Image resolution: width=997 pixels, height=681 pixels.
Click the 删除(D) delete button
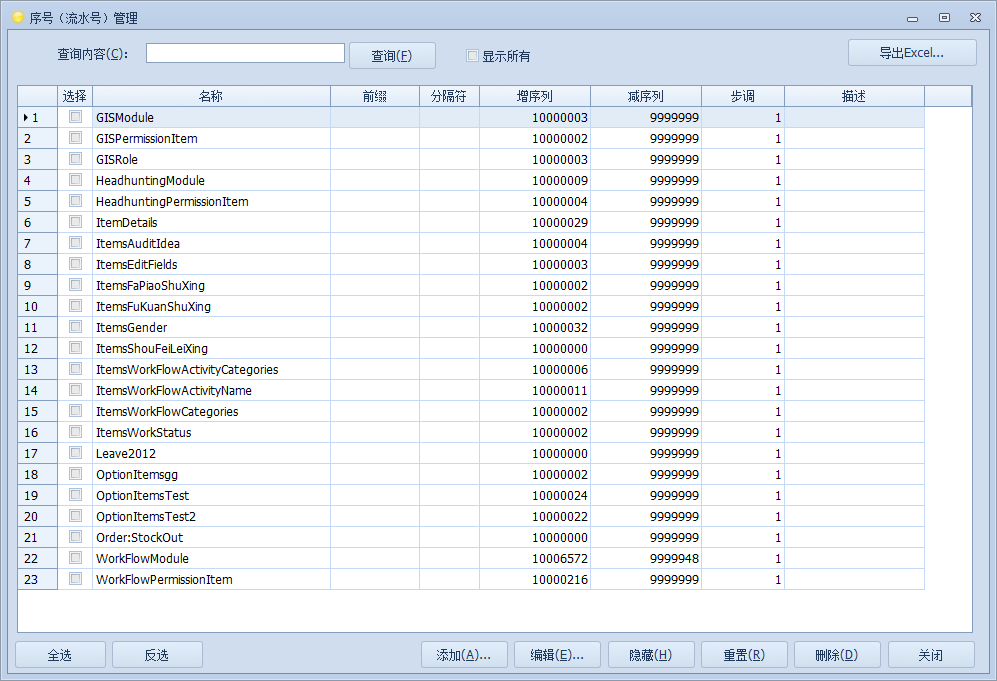tap(837, 655)
